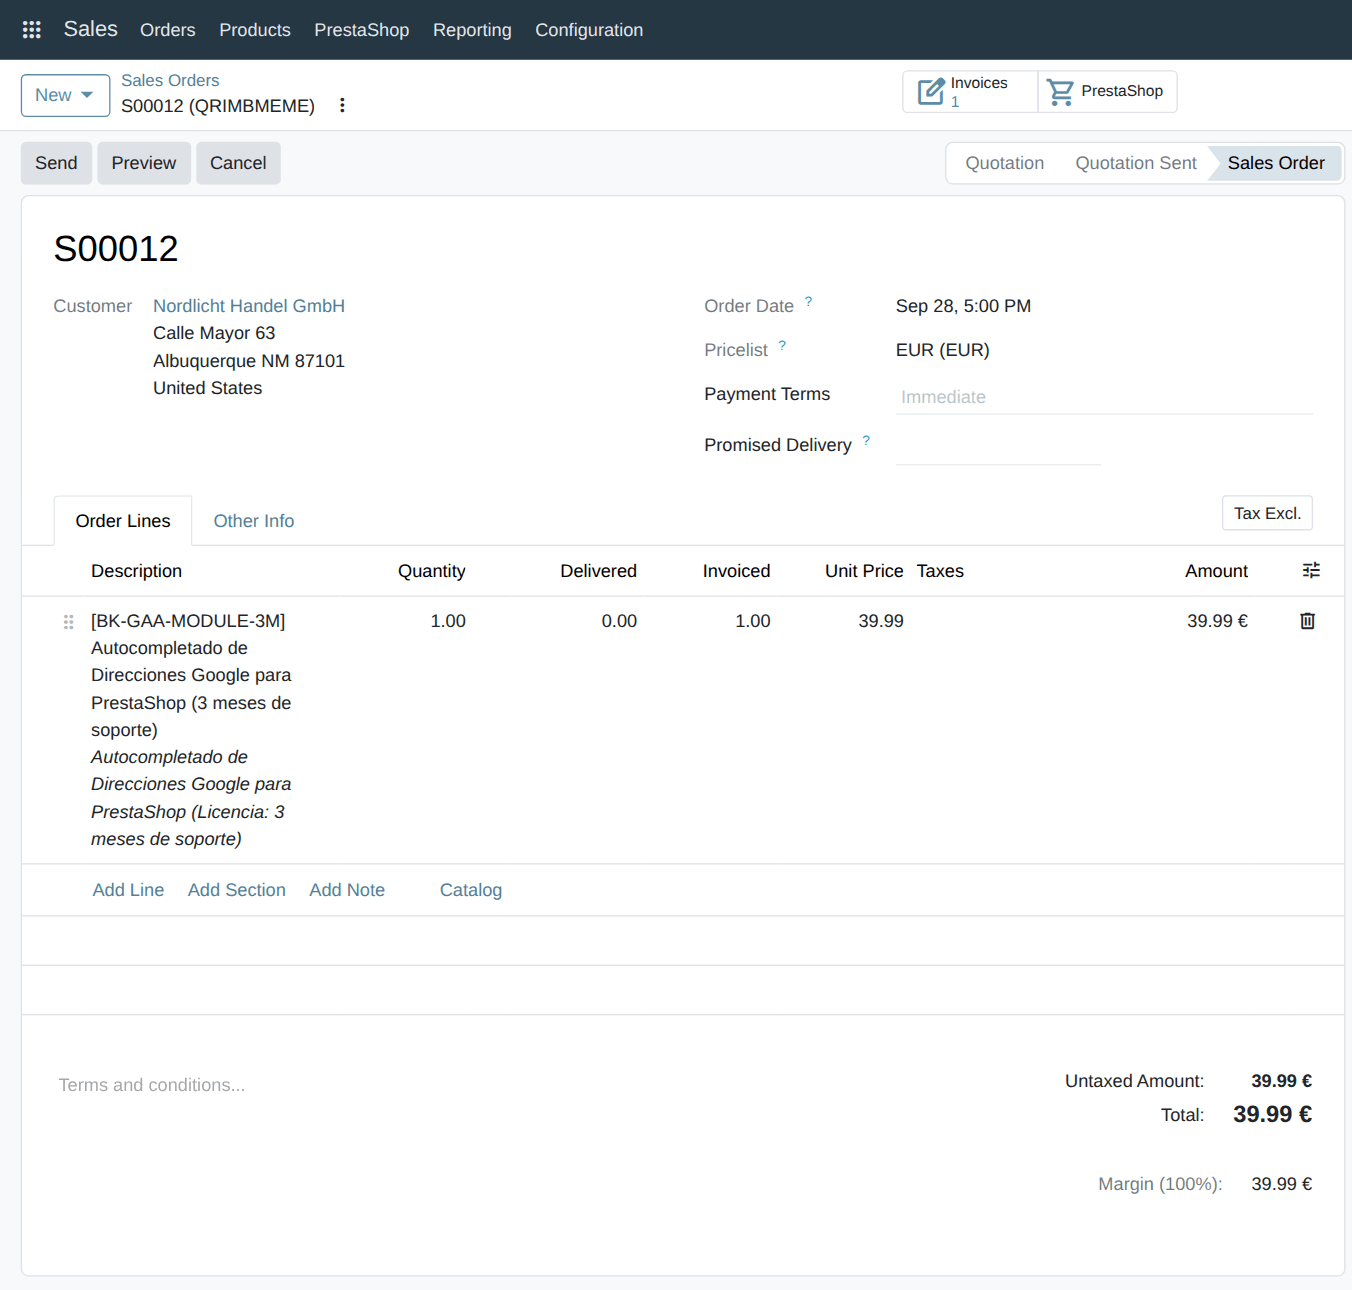Screen dimensions: 1352x1290
Task: Click the Description column header
Action: pyautogui.click(x=137, y=571)
